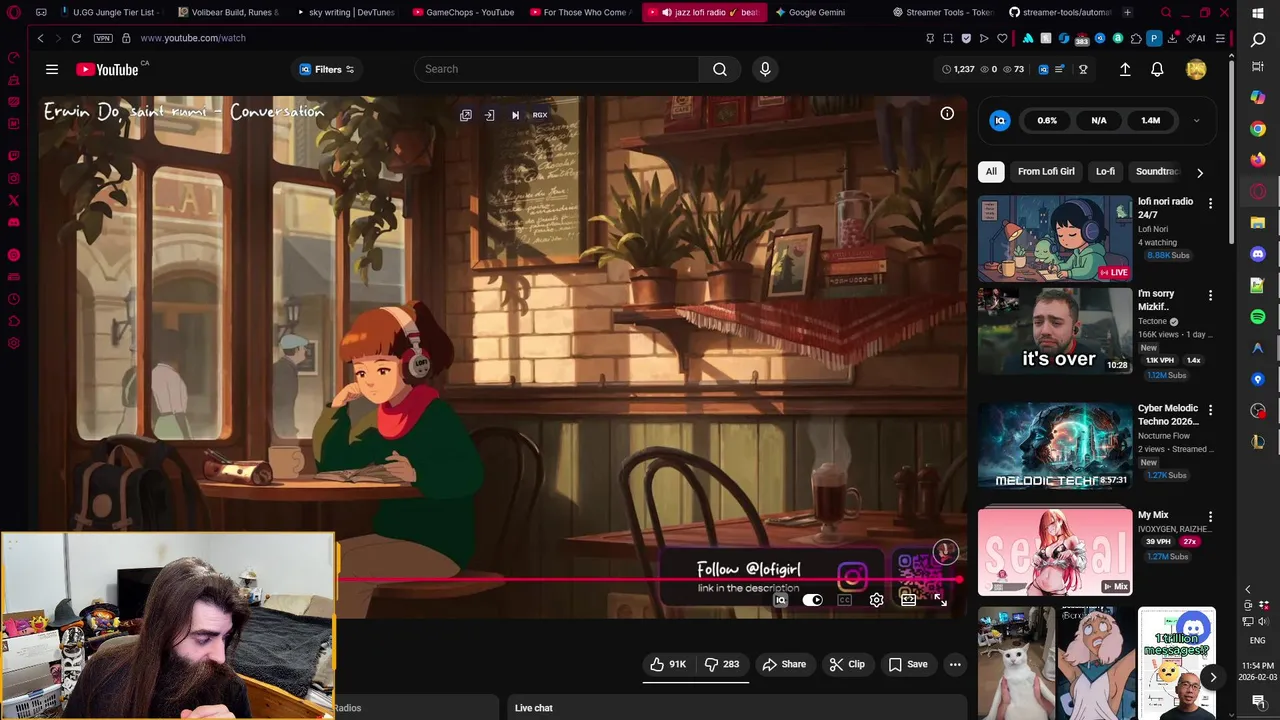Focus the YouTube search field
The image size is (1280, 720).
(557, 69)
